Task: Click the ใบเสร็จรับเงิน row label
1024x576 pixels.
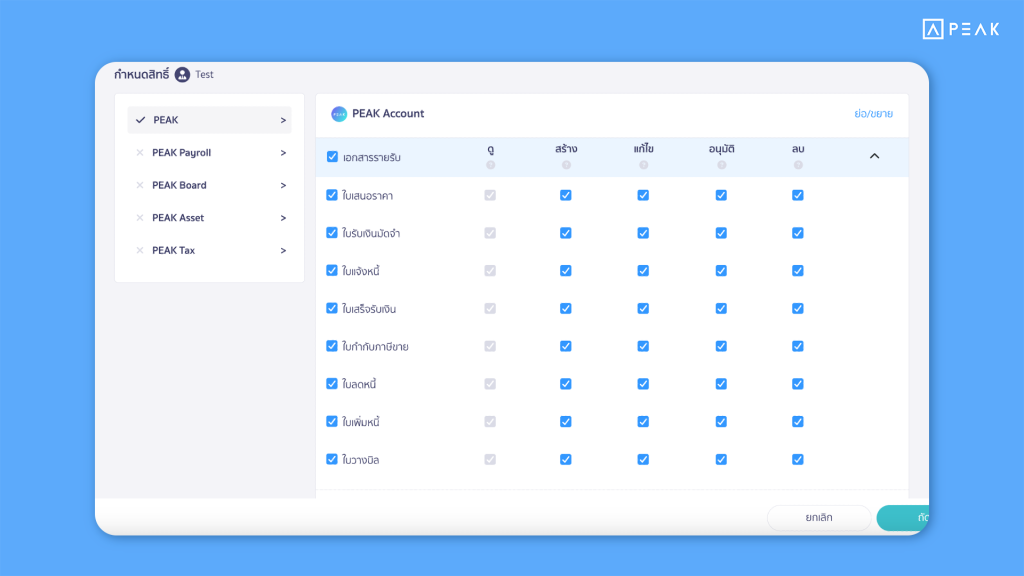Action: 369,309
